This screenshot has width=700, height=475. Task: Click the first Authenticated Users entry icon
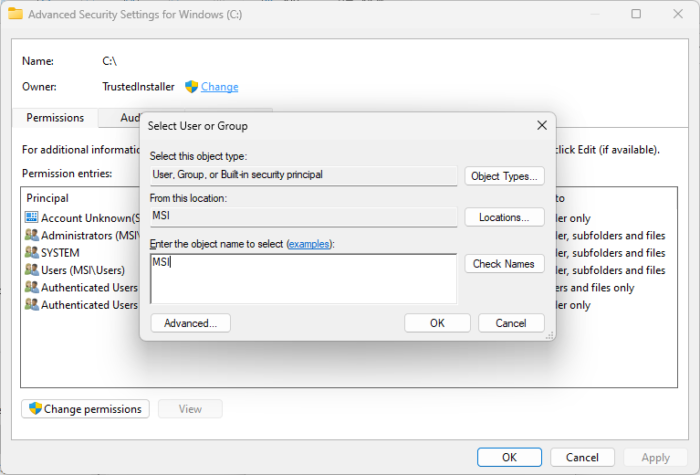(31, 288)
